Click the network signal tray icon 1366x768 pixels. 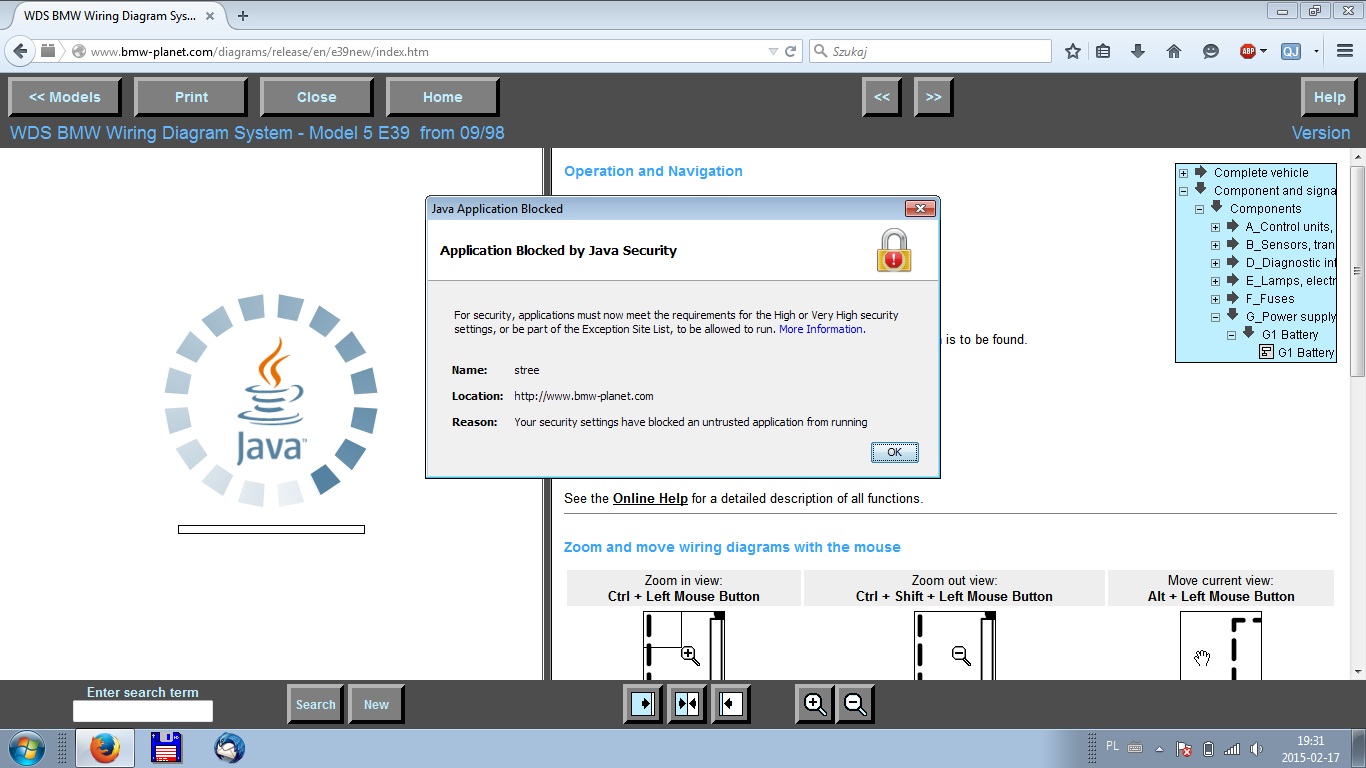[x=1232, y=748]
